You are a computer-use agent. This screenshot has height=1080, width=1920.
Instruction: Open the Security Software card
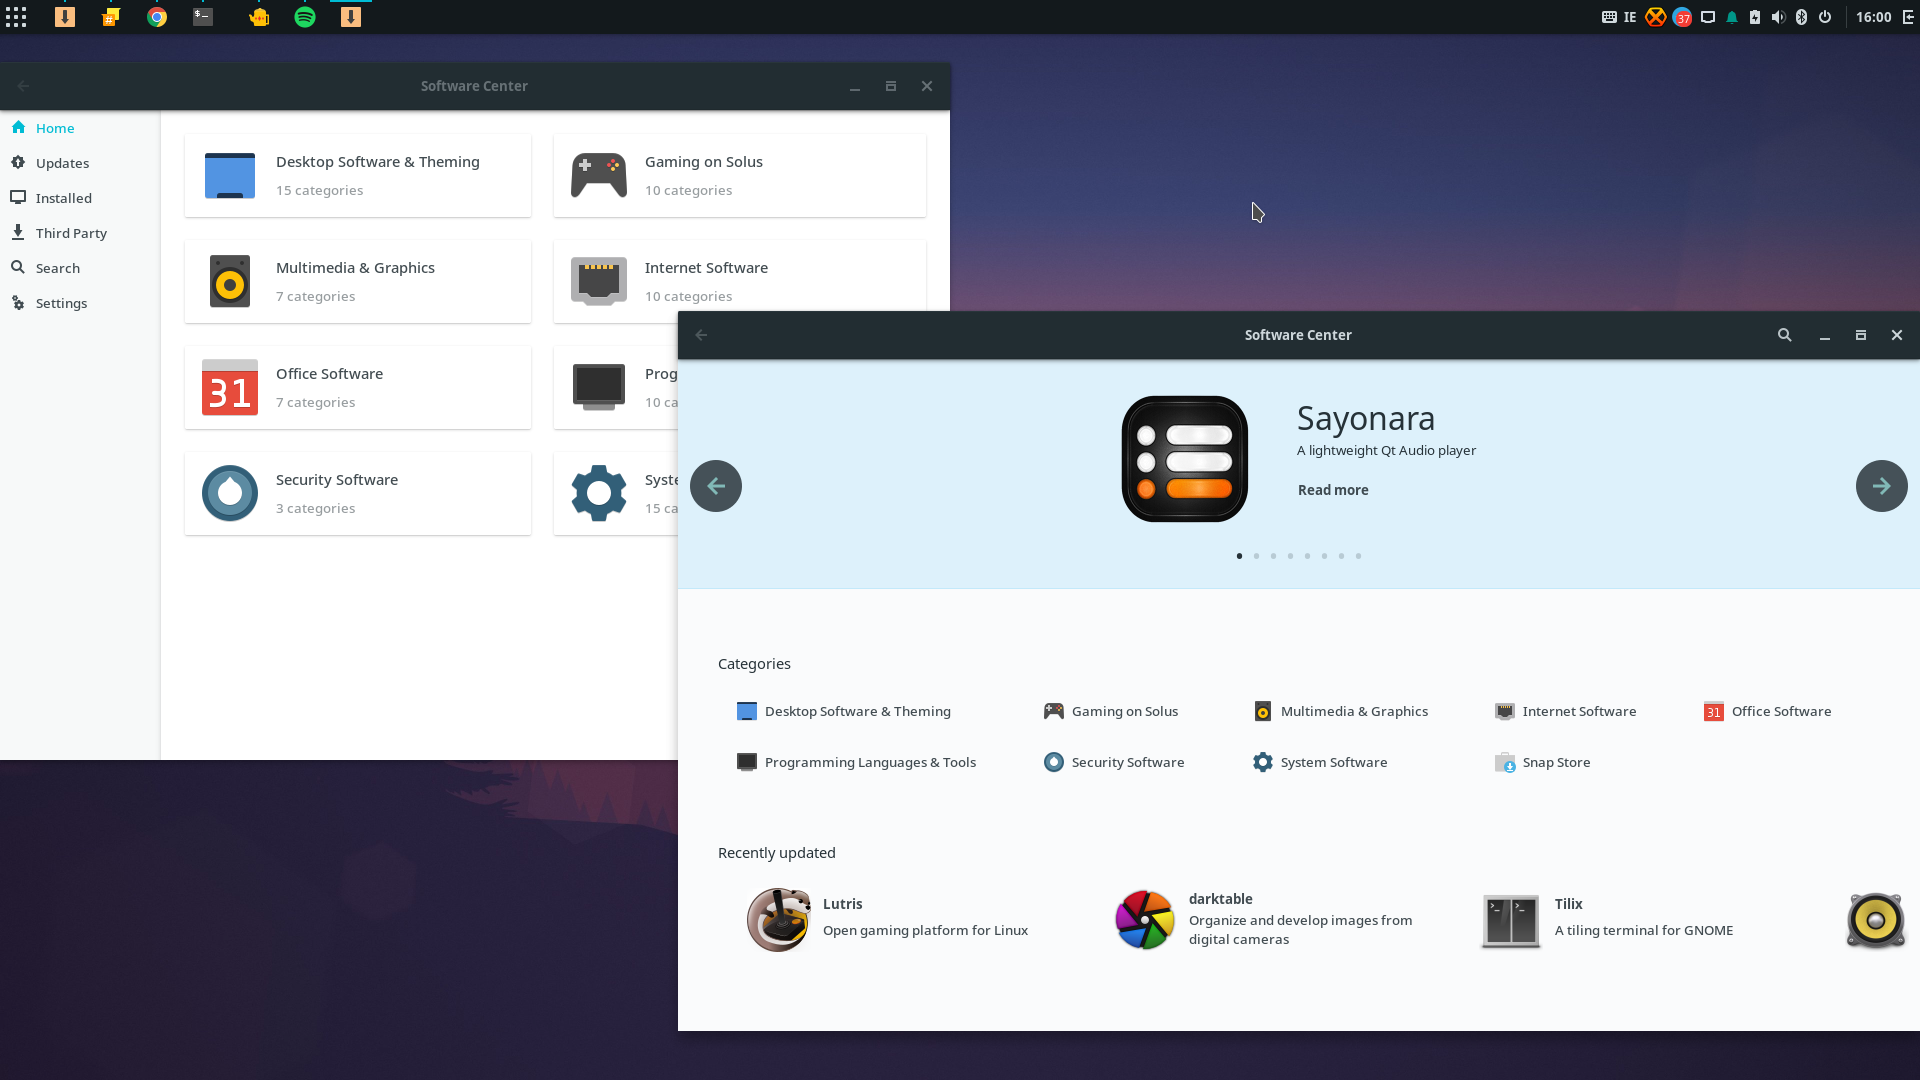pos(358,494)
